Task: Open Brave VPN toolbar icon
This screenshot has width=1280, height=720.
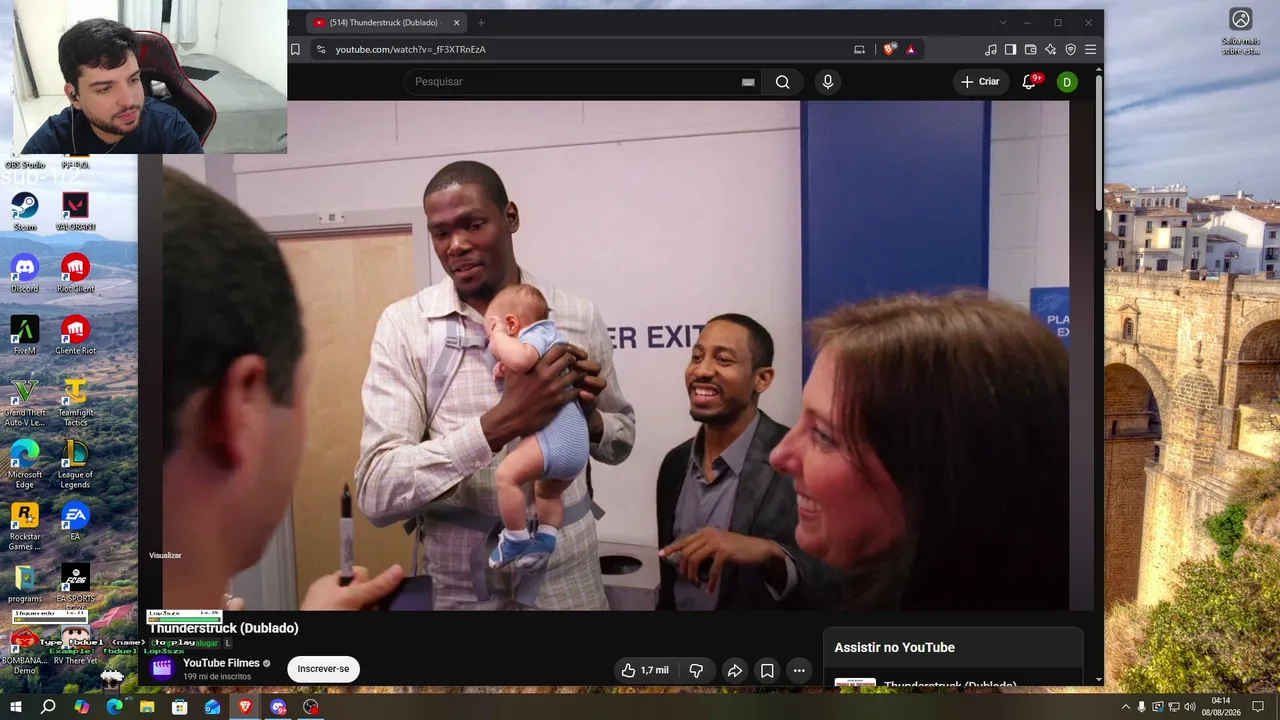Action: click(x=1070, y=49)
